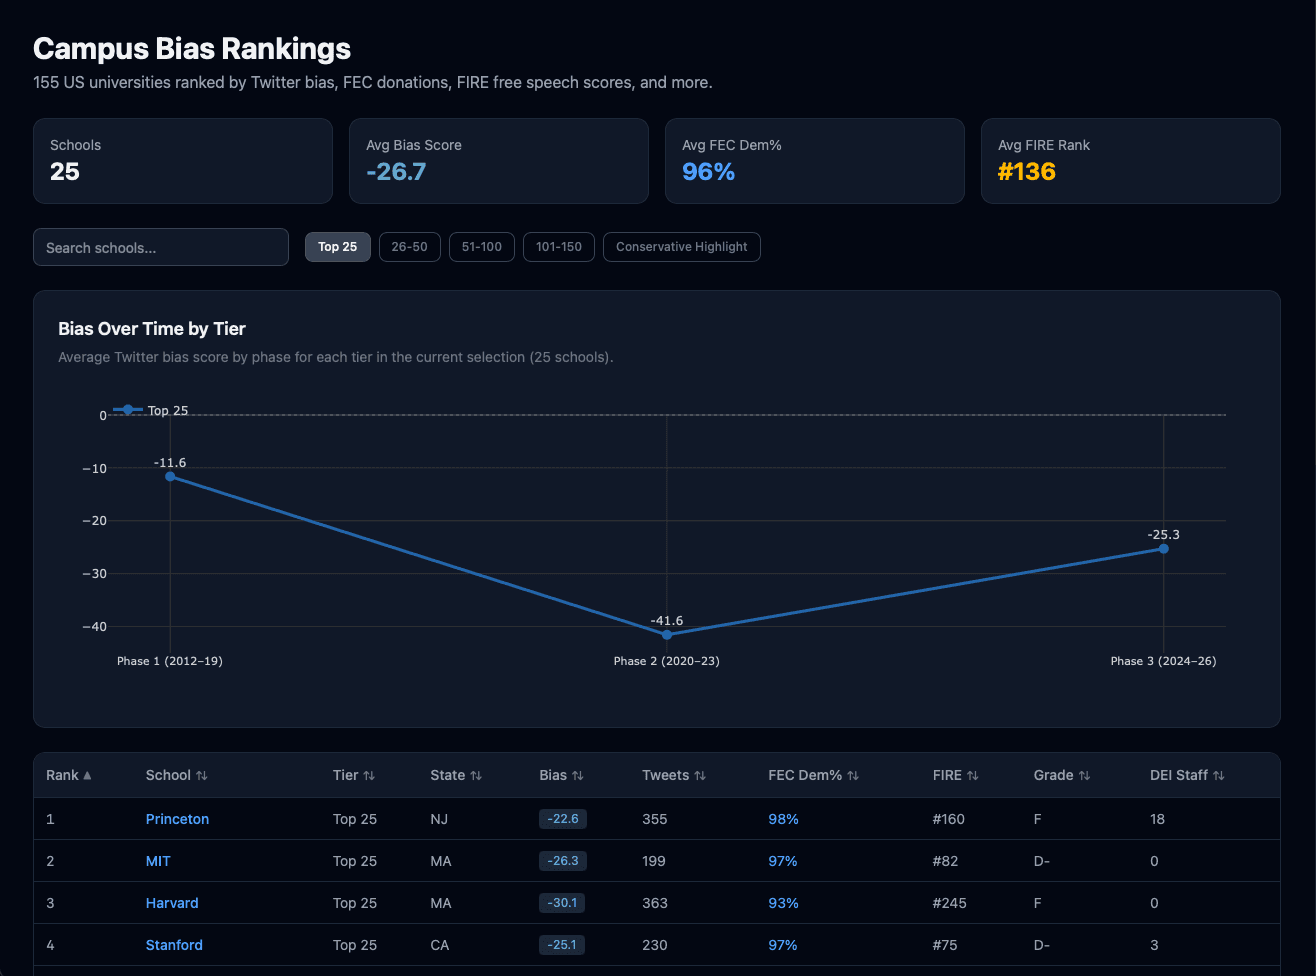Sort by Tier column arrows
1316x976 pixels.
(369, 776)
